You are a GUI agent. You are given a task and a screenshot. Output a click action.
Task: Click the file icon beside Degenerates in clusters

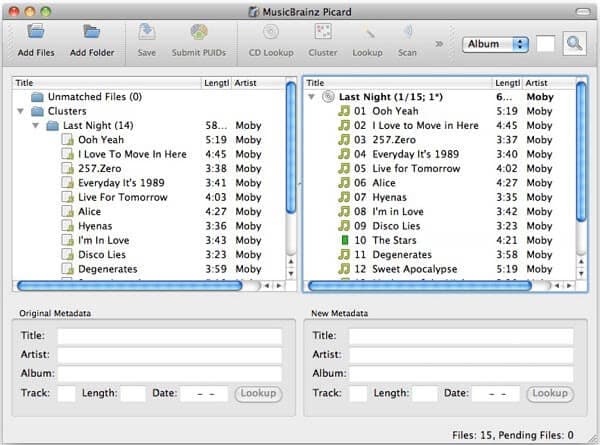click(68, 269)
